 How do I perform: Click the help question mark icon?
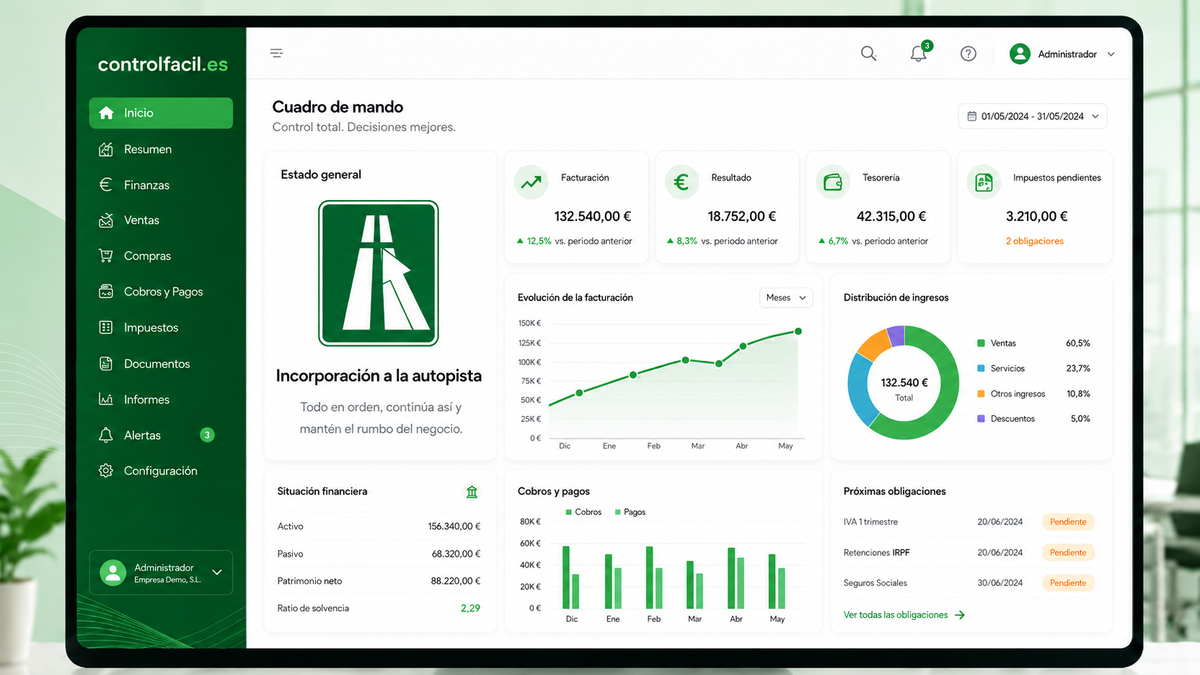[x=968, y=54]
